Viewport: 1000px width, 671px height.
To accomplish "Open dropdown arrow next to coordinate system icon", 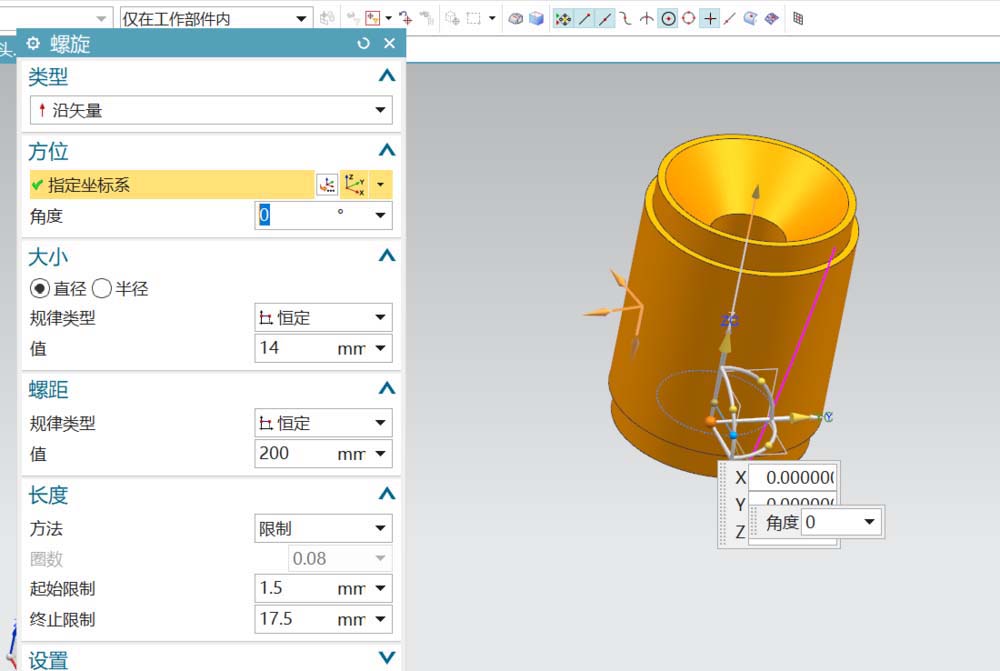I will click(x=381, y=185).
